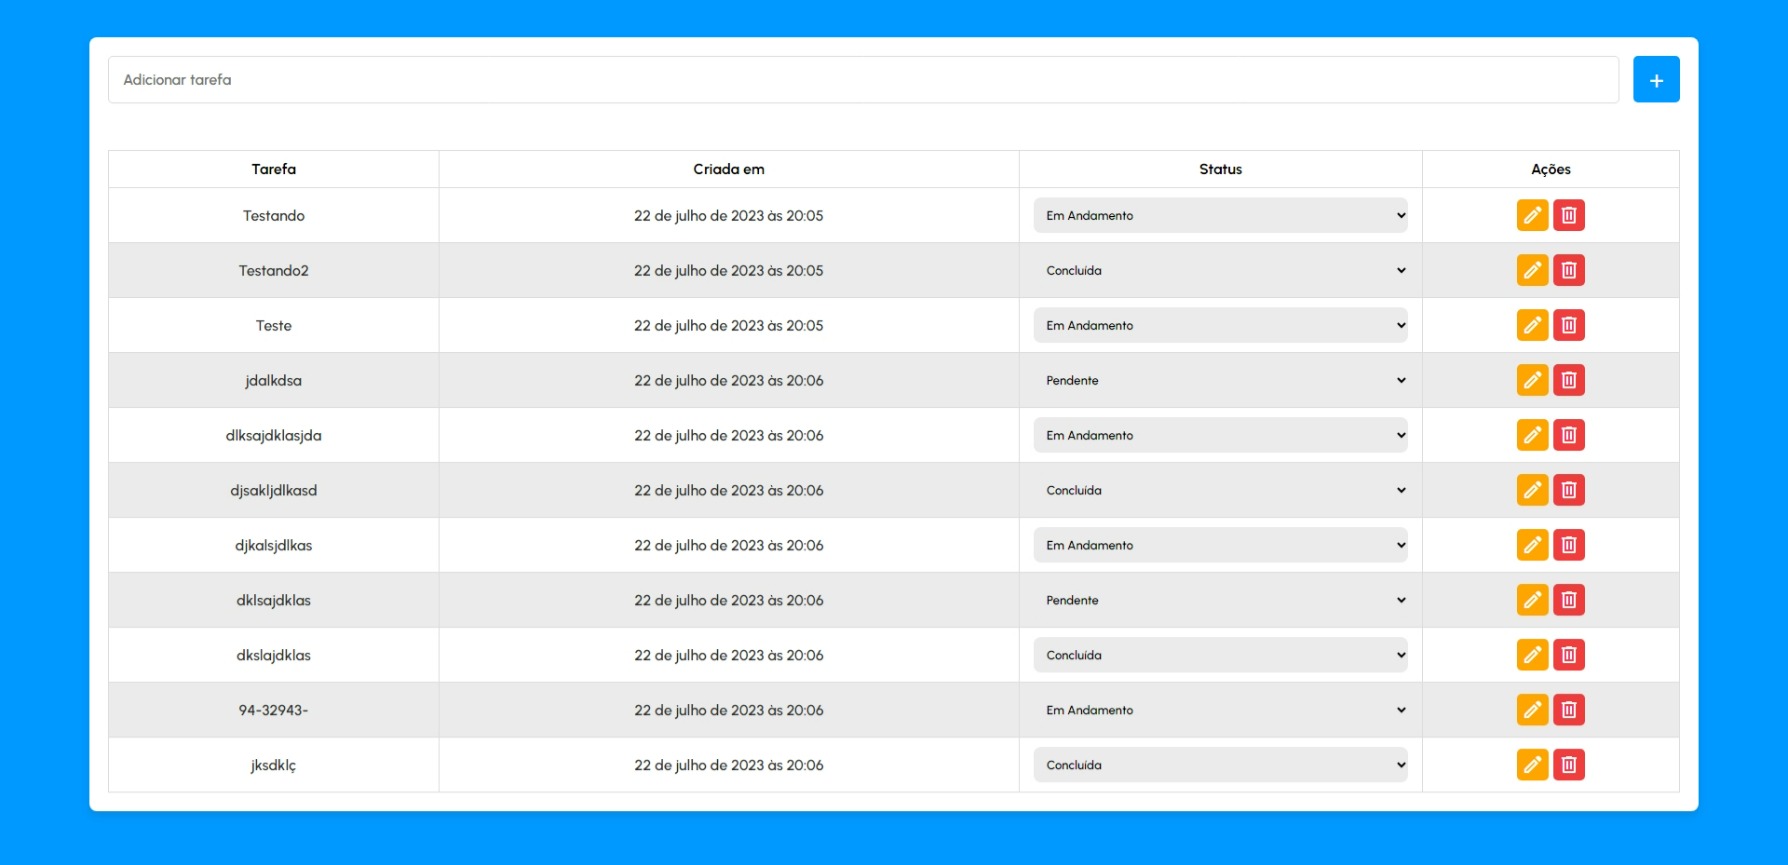
Task: Open status dropdown for jdalkdsa task
Action: tap(1220, 380)
